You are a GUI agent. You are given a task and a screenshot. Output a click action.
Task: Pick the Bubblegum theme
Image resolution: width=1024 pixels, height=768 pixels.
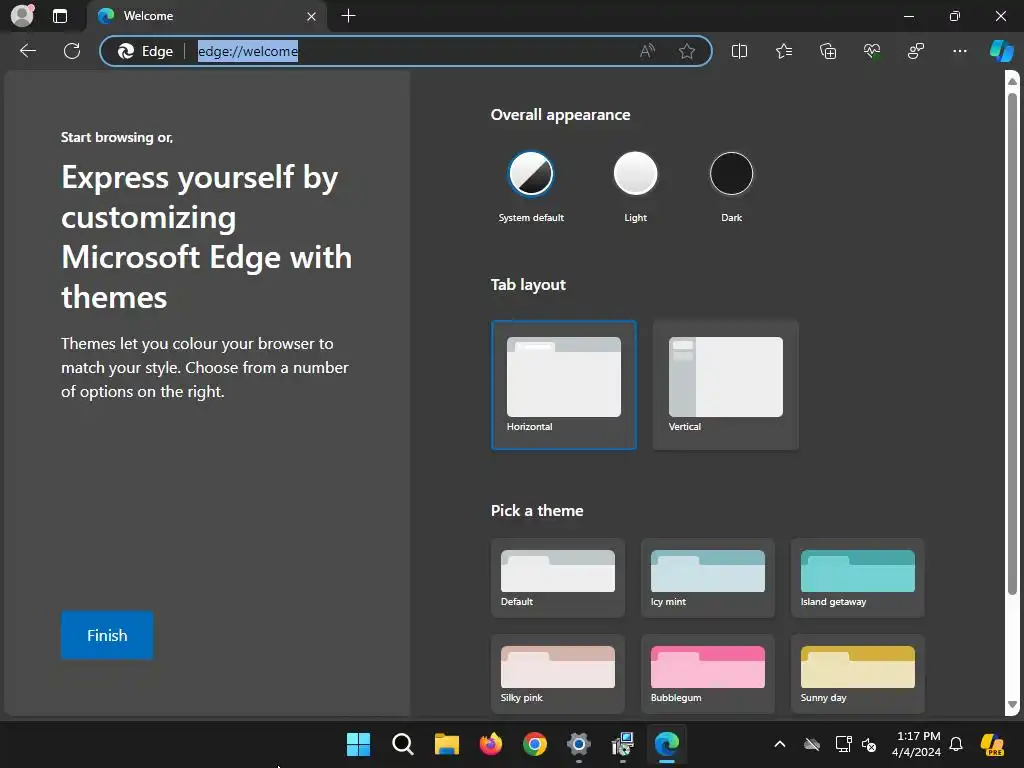tap(708, 674)
